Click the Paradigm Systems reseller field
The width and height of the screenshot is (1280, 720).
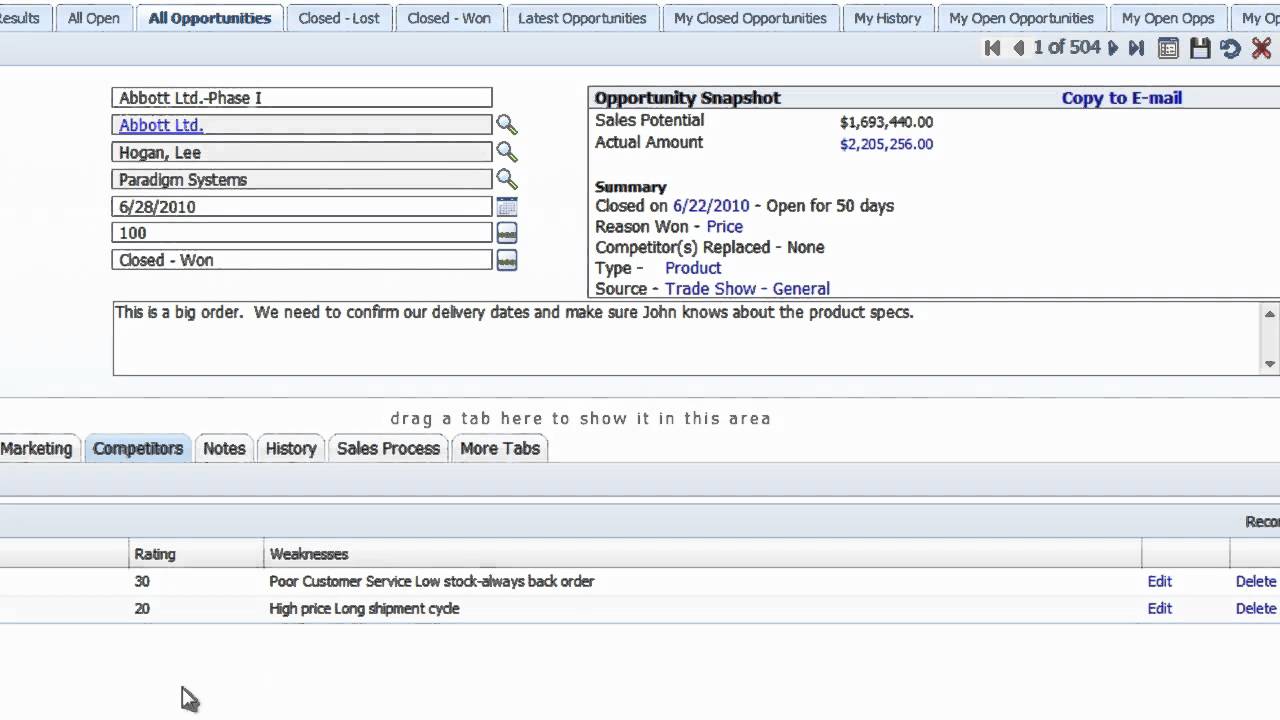point(302,179)
